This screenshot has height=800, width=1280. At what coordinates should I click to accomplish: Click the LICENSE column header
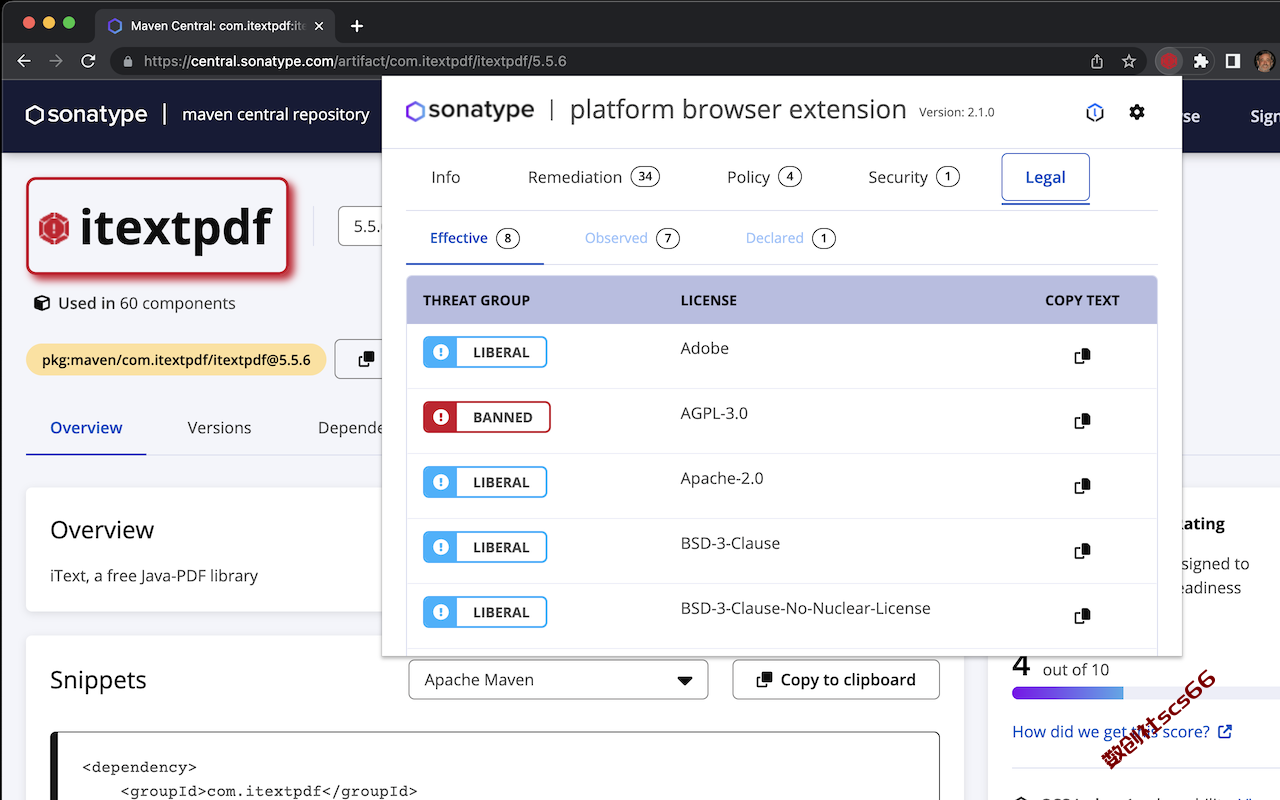pos(709,300)
